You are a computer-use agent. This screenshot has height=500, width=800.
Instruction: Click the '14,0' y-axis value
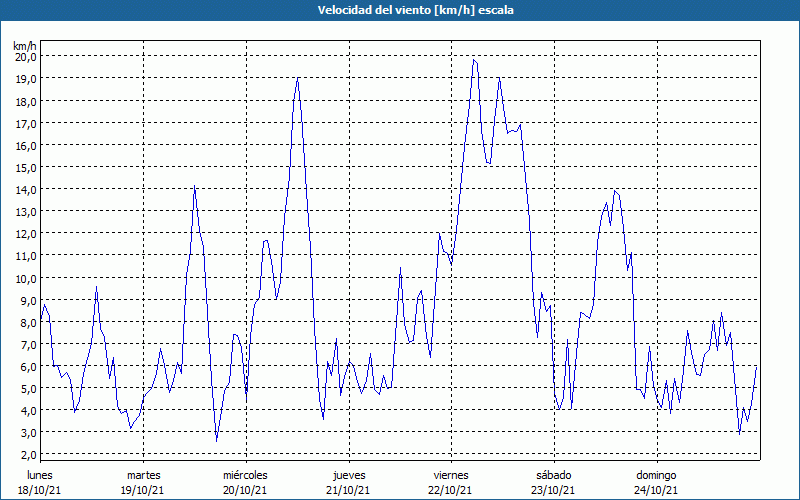coord(26,189)
